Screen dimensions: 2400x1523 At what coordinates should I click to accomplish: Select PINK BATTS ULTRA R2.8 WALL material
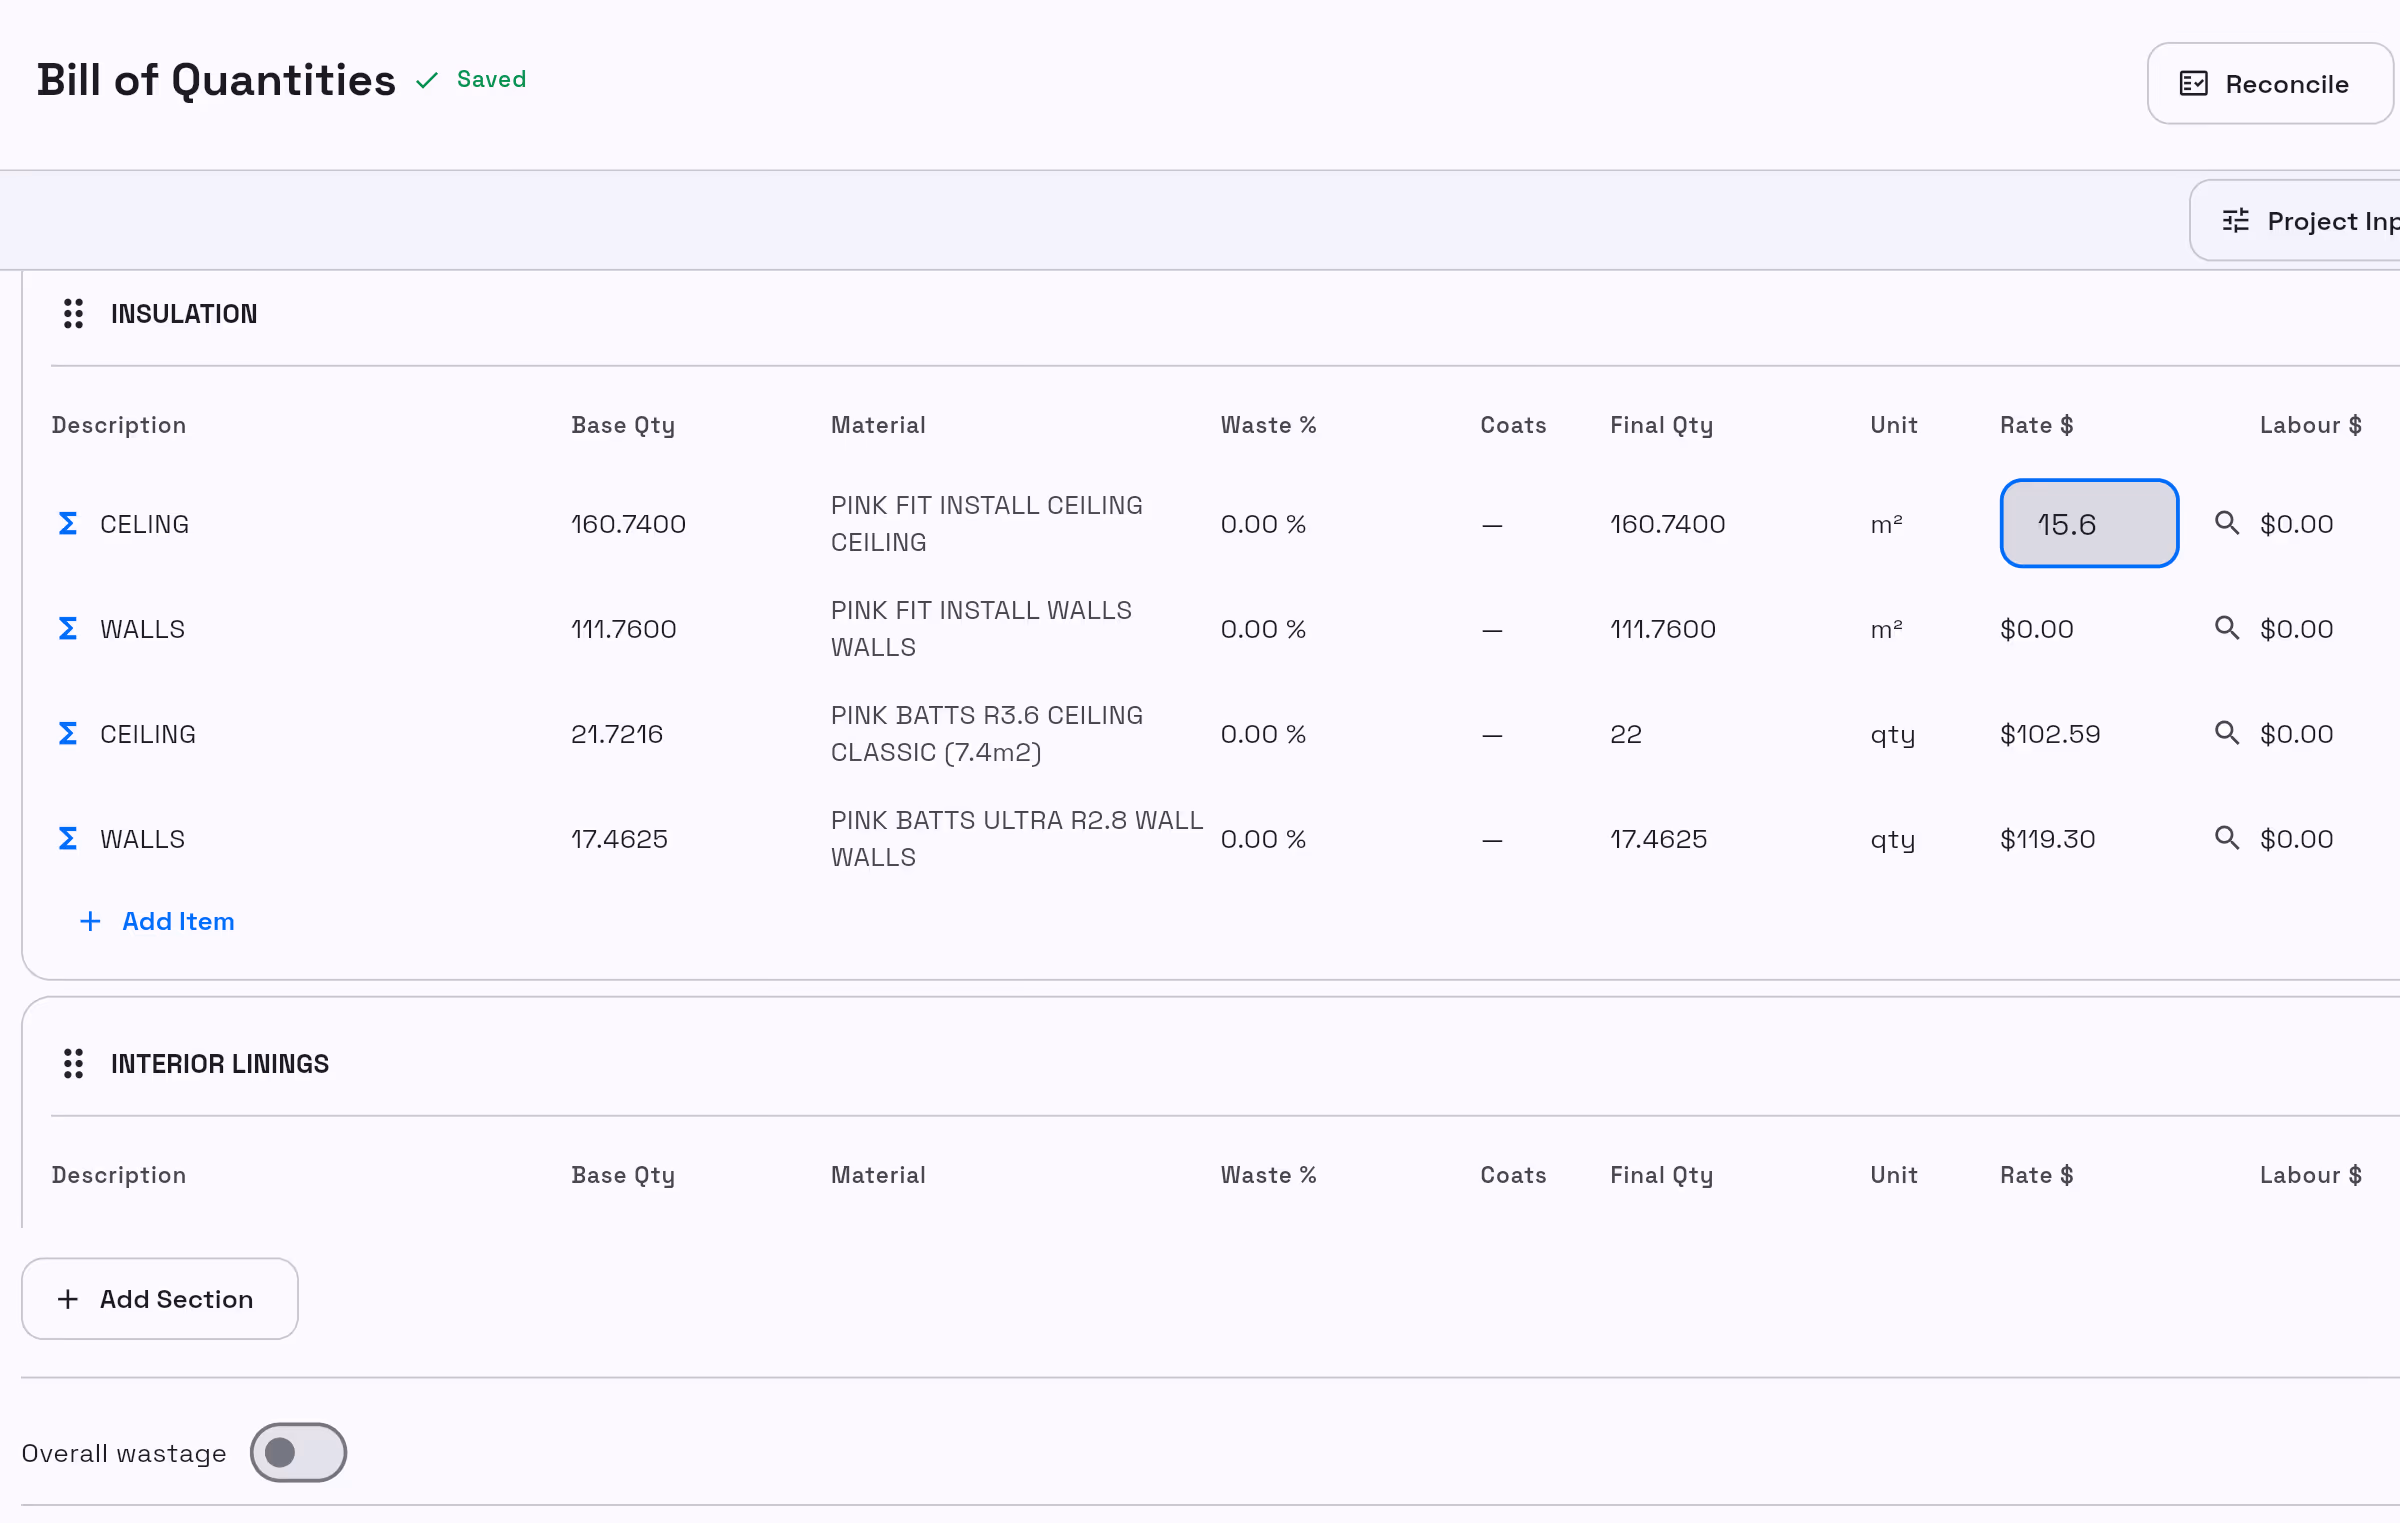(1016, 839)
